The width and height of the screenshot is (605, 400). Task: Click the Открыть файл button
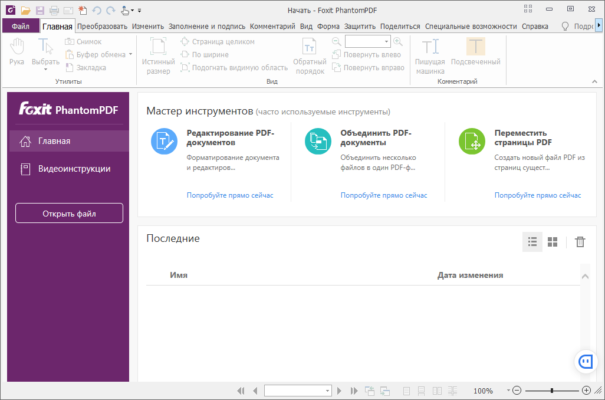click(69, 213)
